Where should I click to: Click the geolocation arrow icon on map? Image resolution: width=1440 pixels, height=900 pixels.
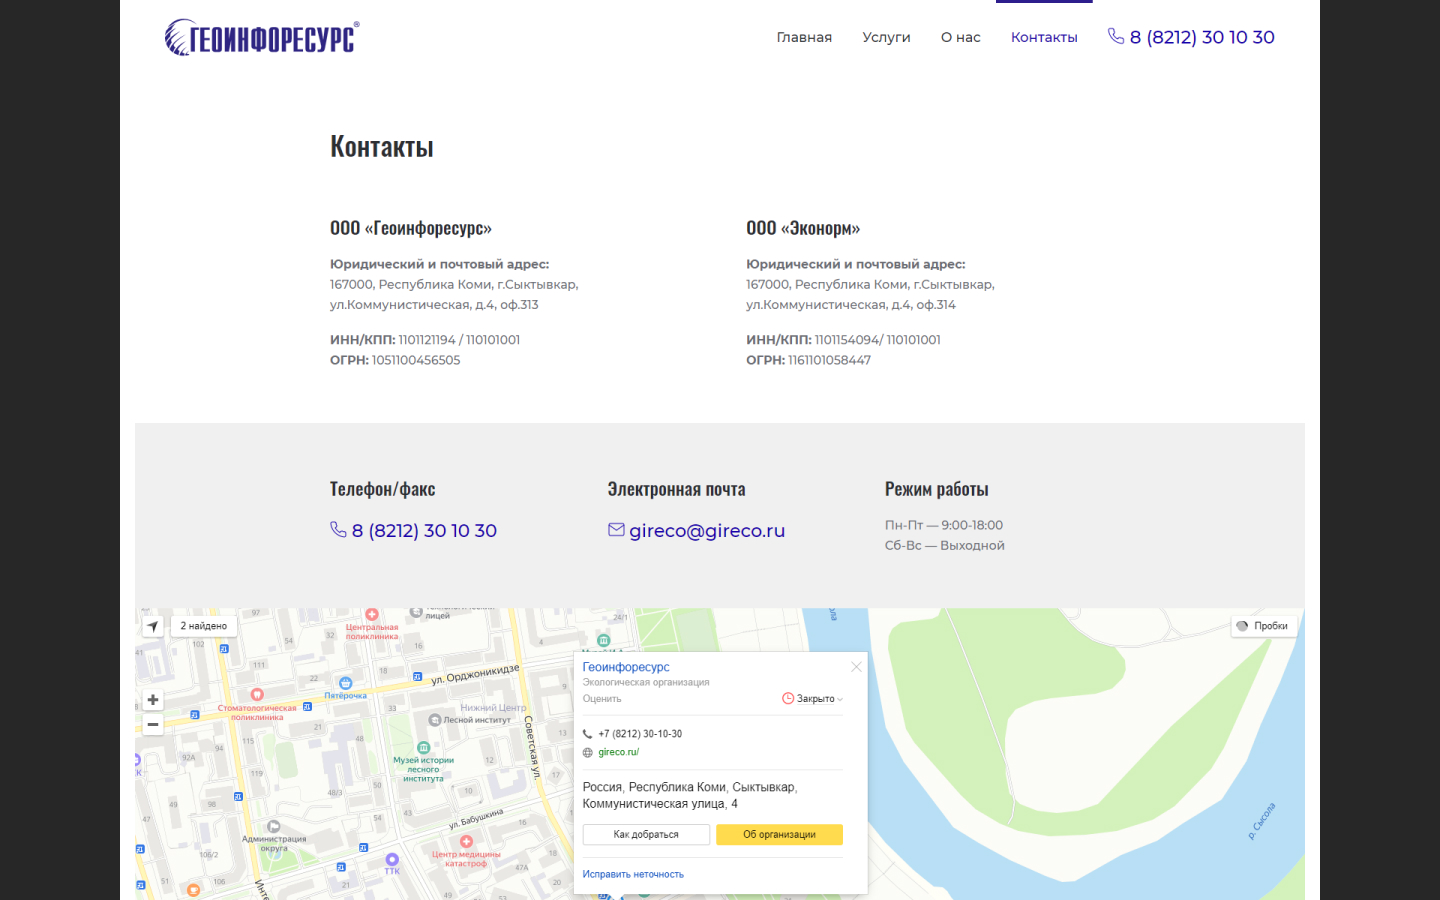click(153, 626)
